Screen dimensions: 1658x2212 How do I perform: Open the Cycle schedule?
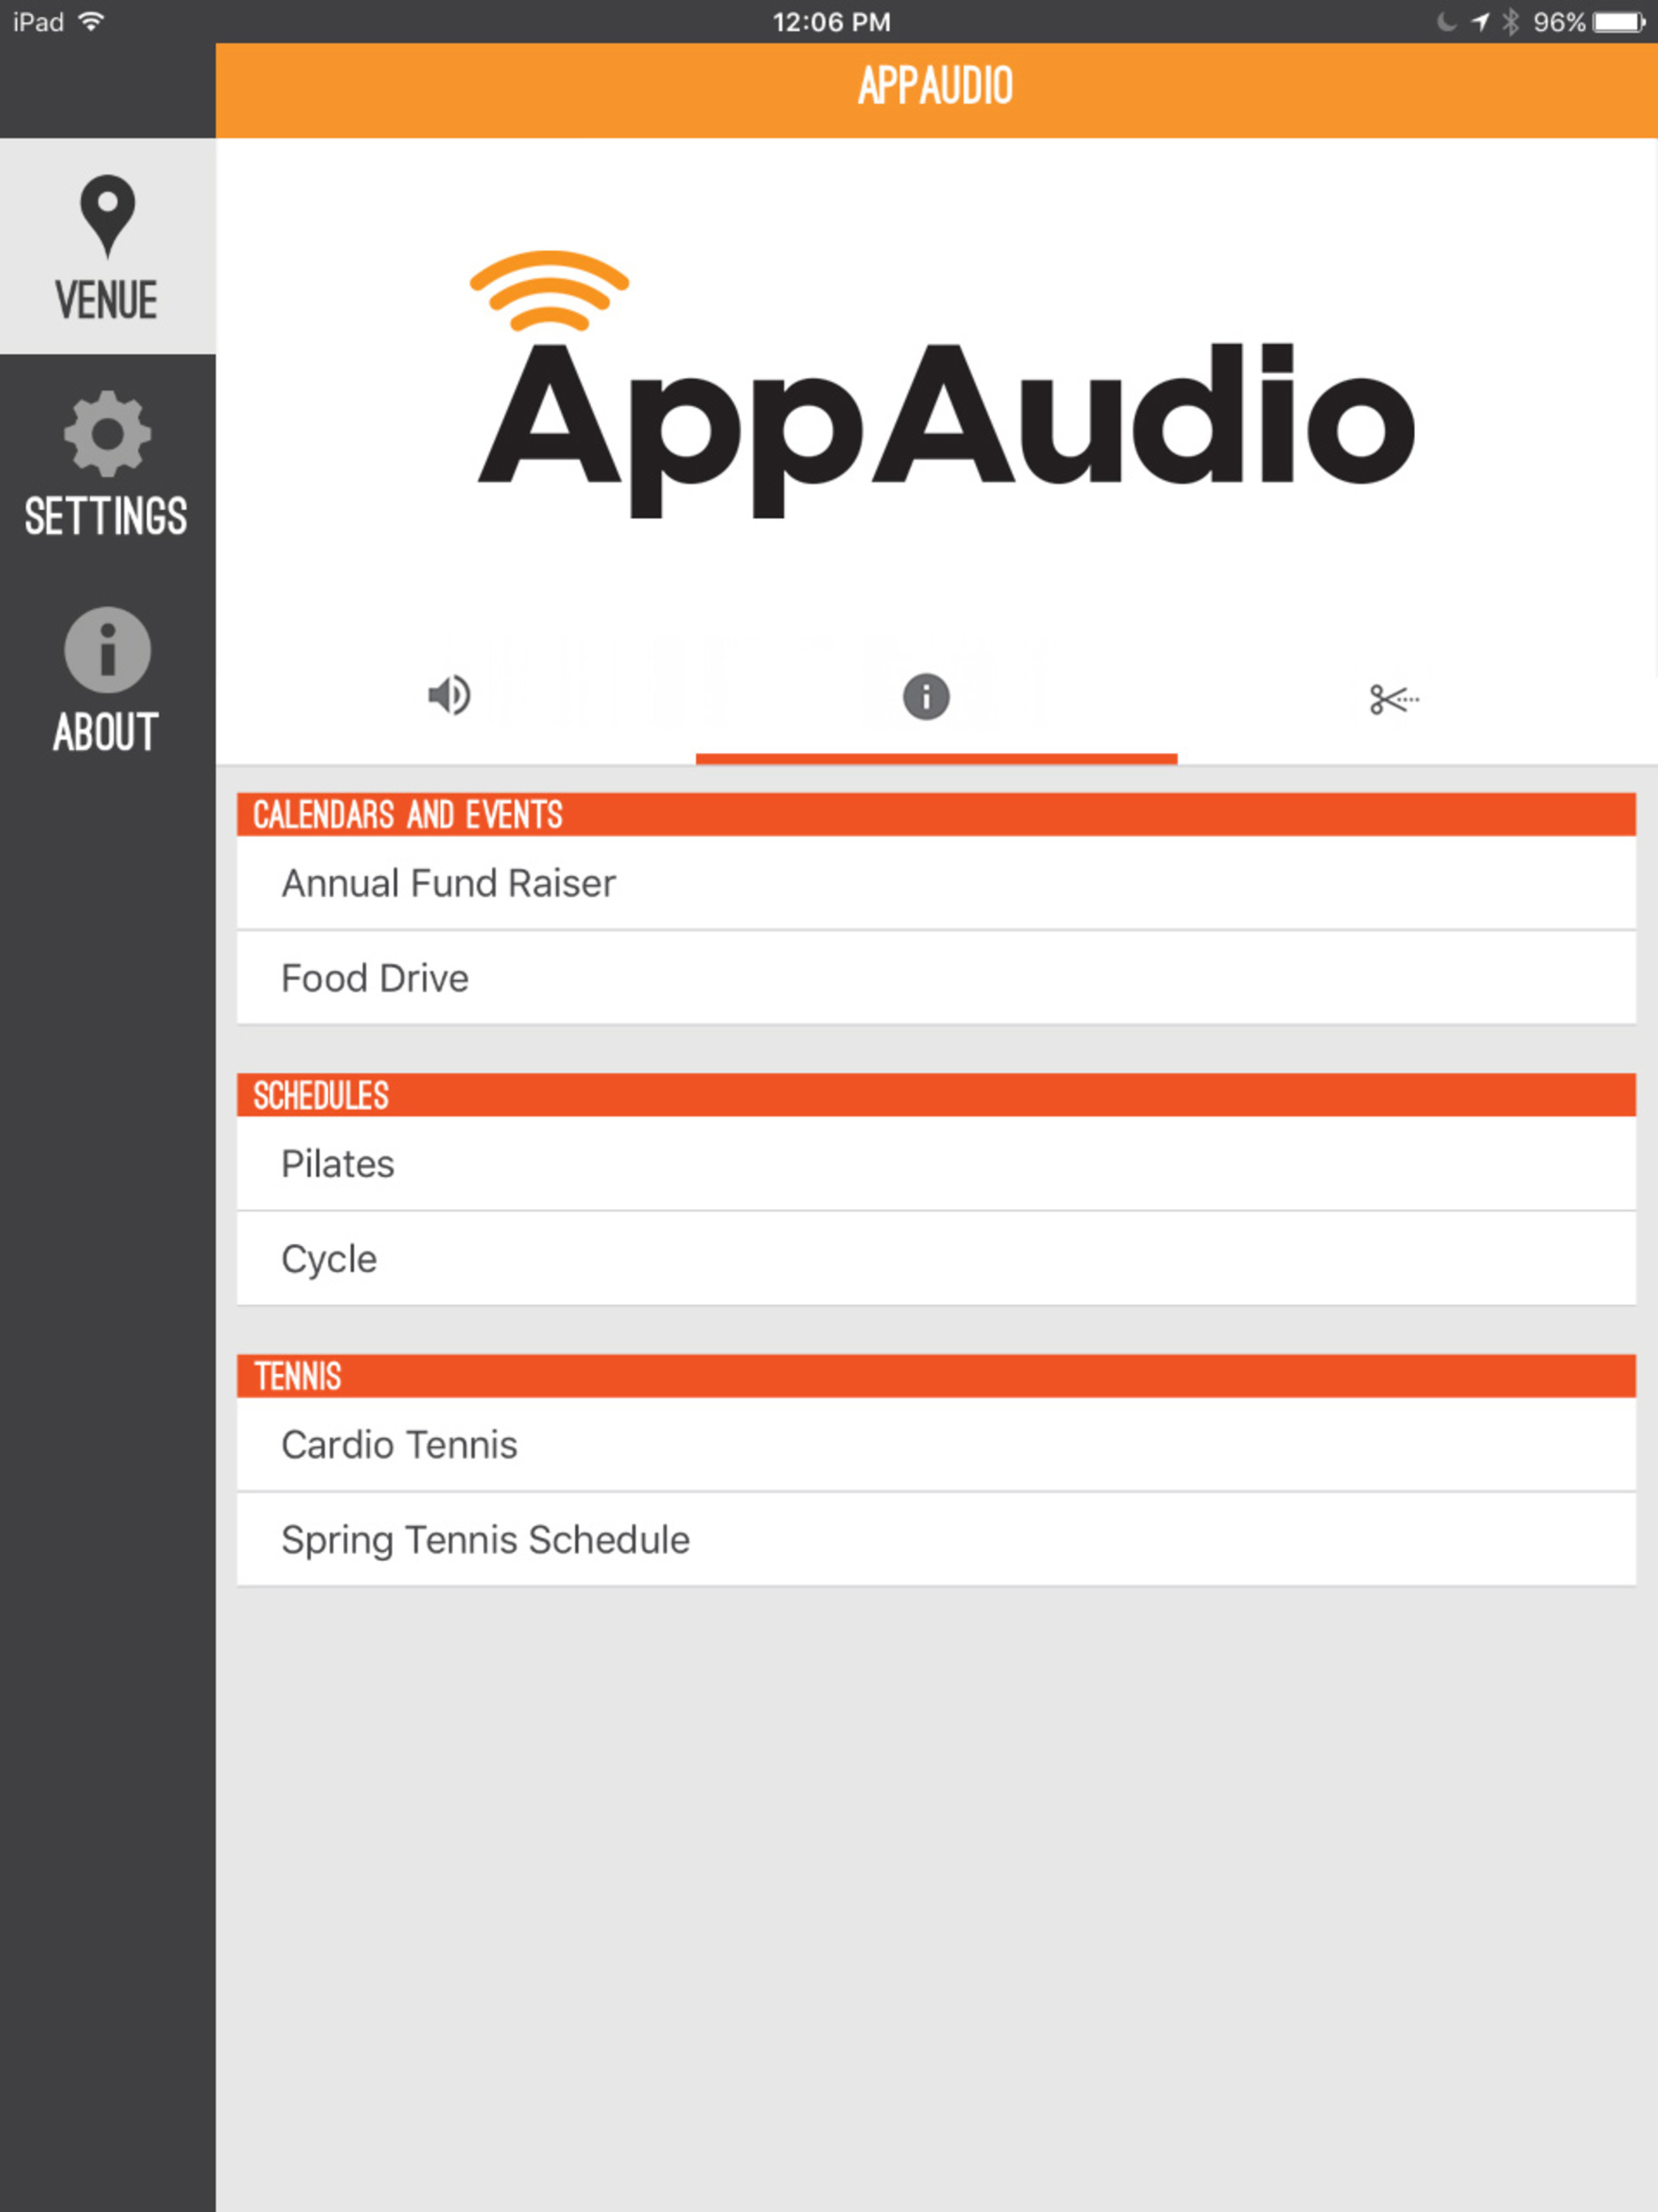[936, 1258]
